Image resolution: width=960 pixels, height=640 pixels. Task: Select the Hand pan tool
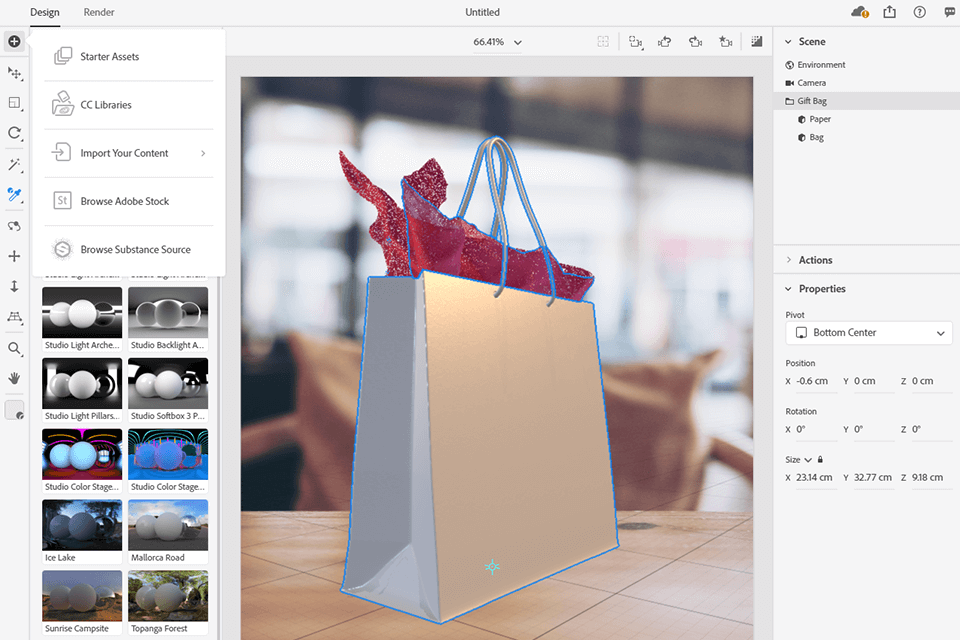point(14,379)
